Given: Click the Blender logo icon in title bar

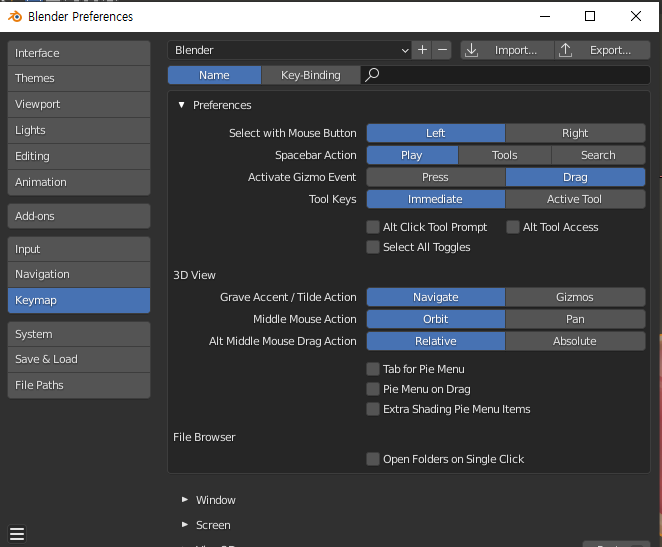Looking at the screenshot, I should pos(15,16).
